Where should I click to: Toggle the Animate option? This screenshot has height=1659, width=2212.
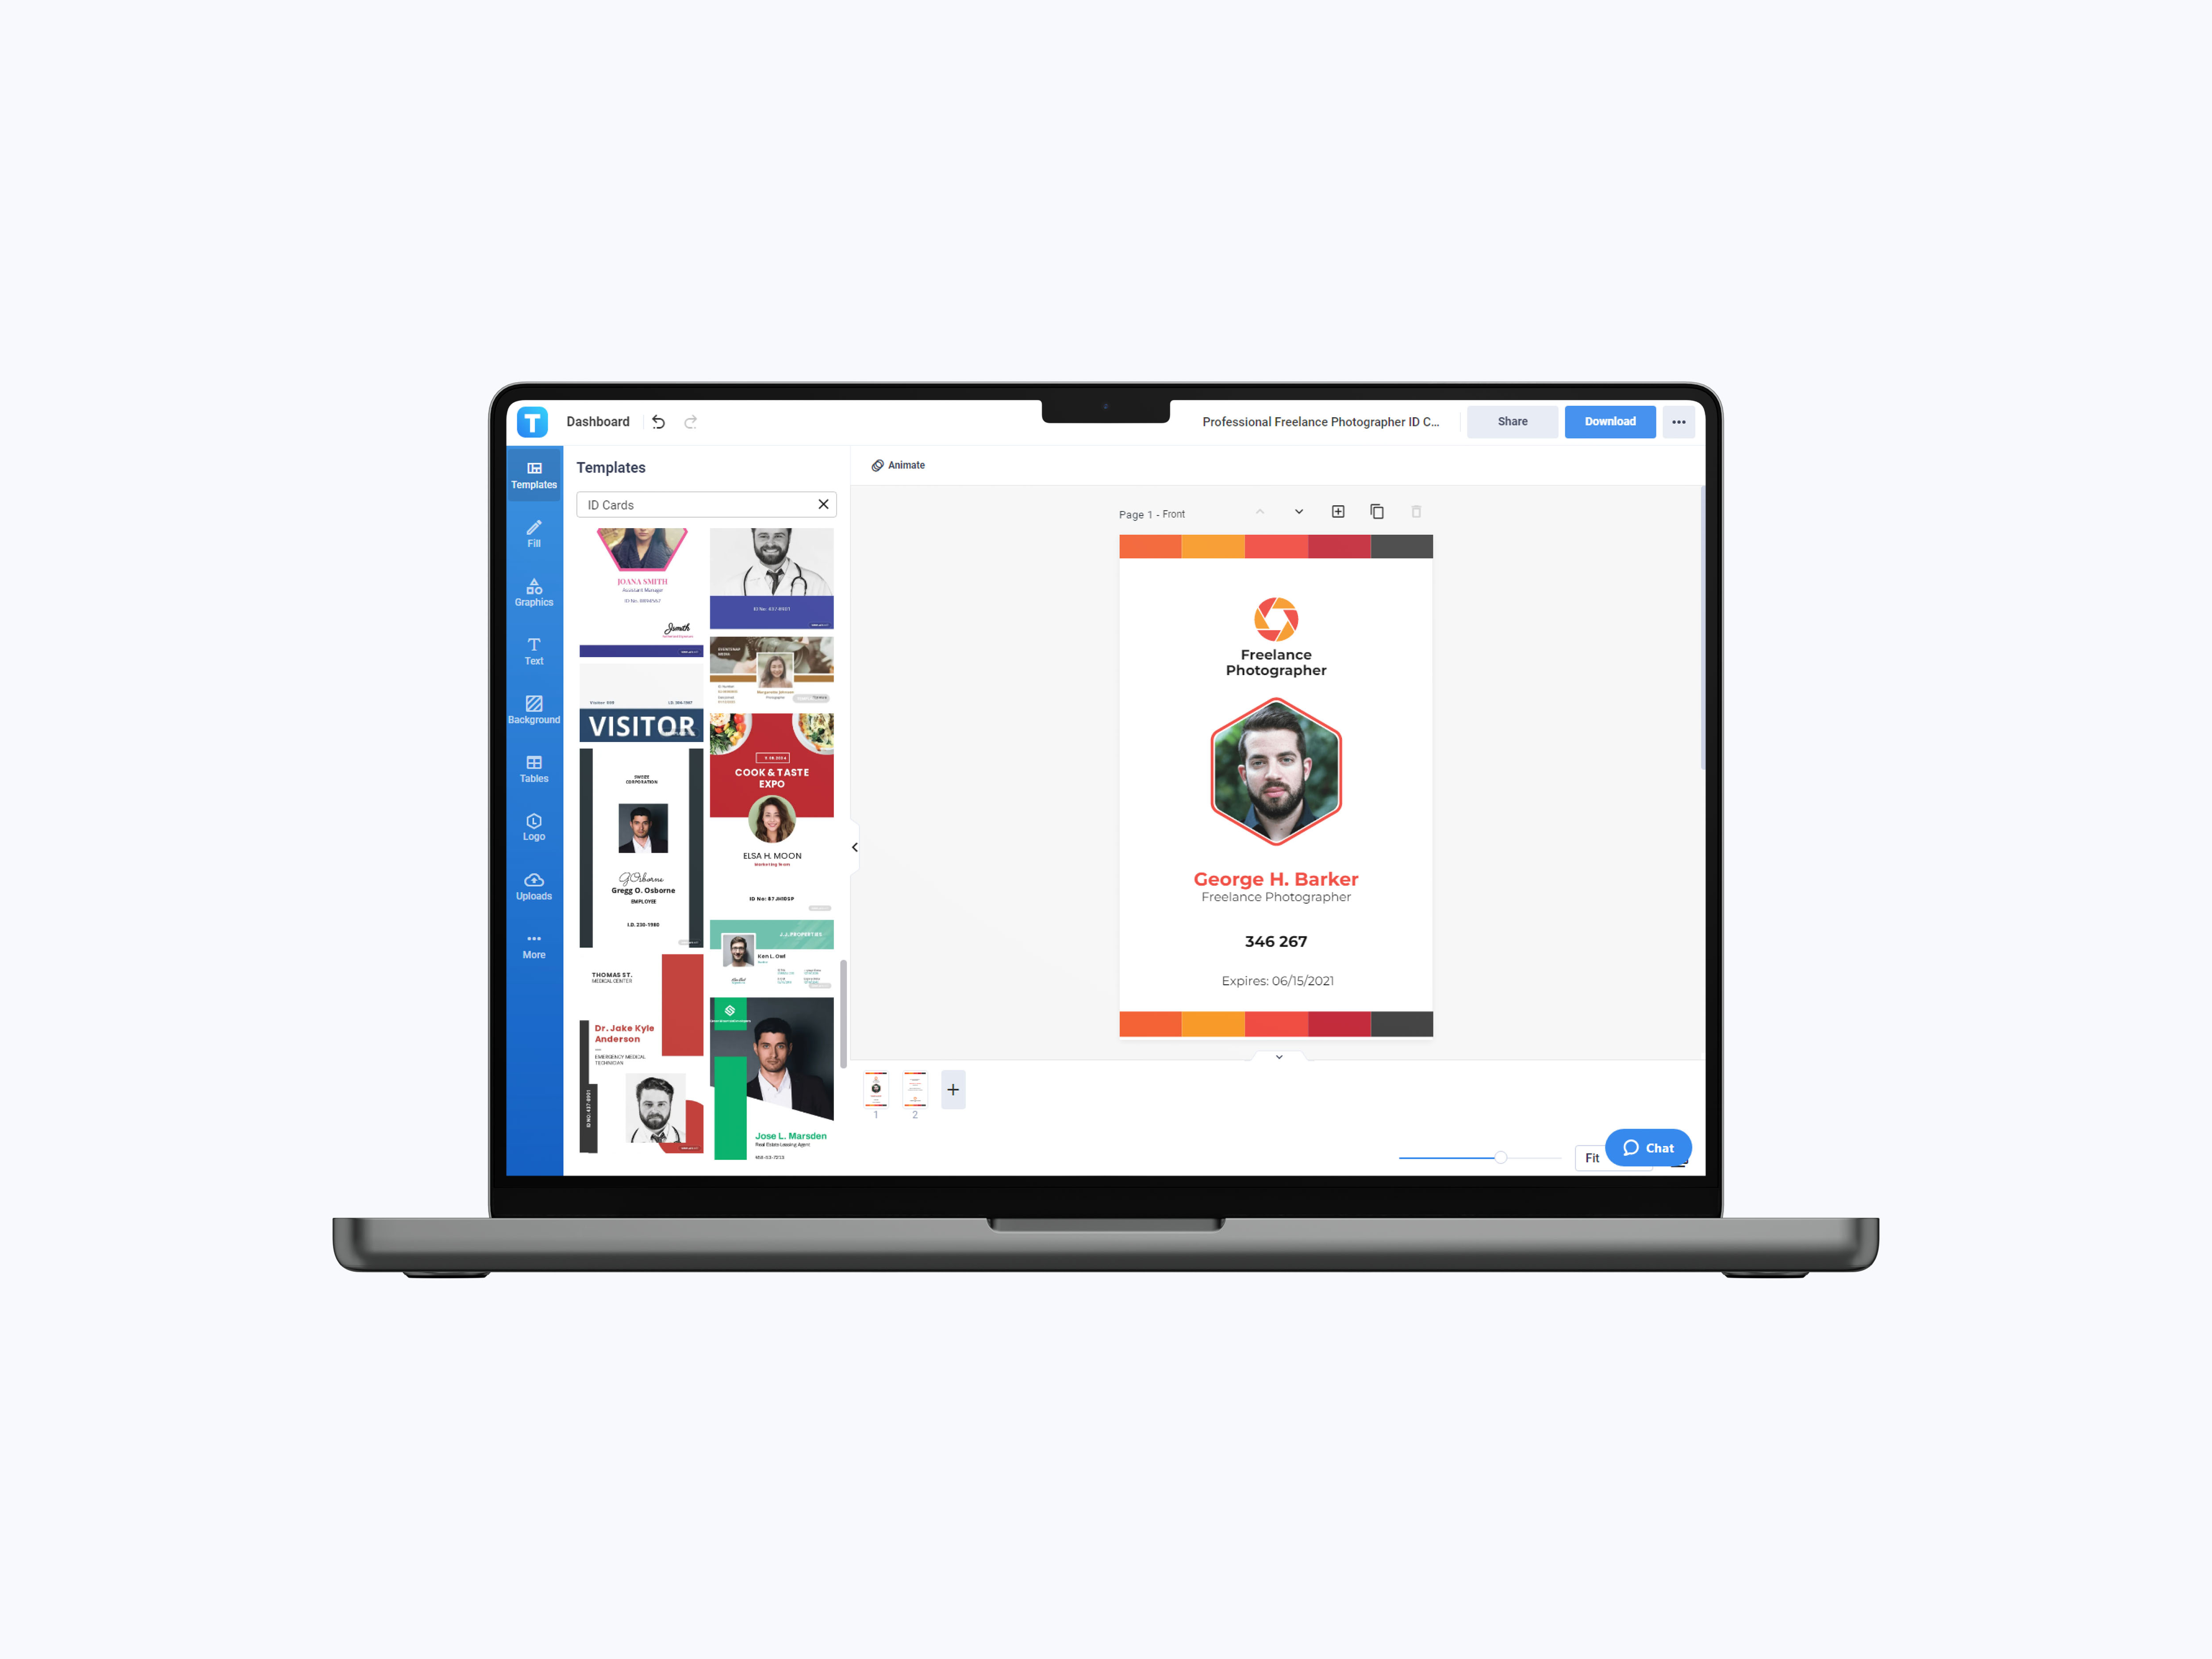coord(899,465)
